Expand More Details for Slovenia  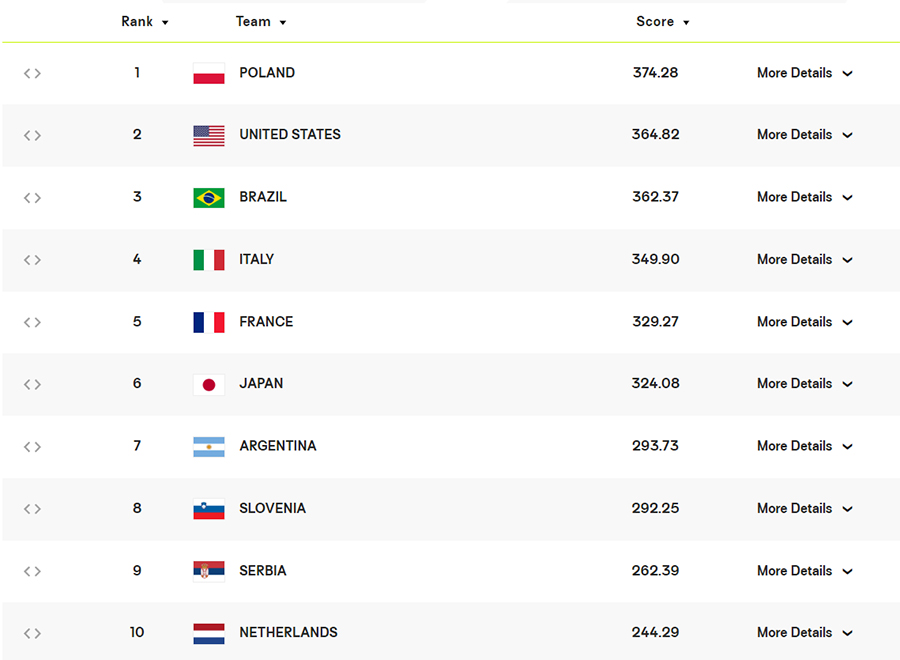coord(805,508)
